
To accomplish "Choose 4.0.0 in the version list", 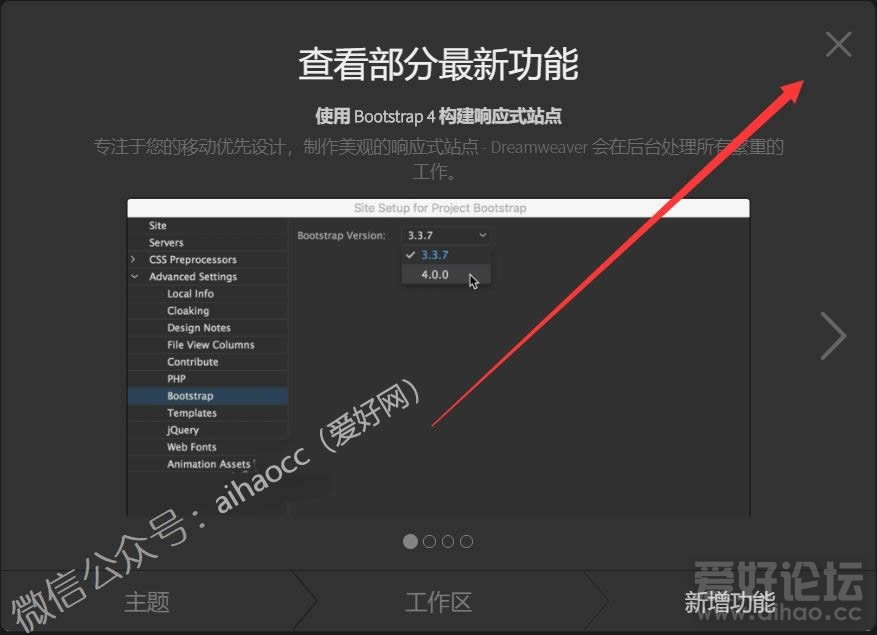I will (x=435, y=274).
